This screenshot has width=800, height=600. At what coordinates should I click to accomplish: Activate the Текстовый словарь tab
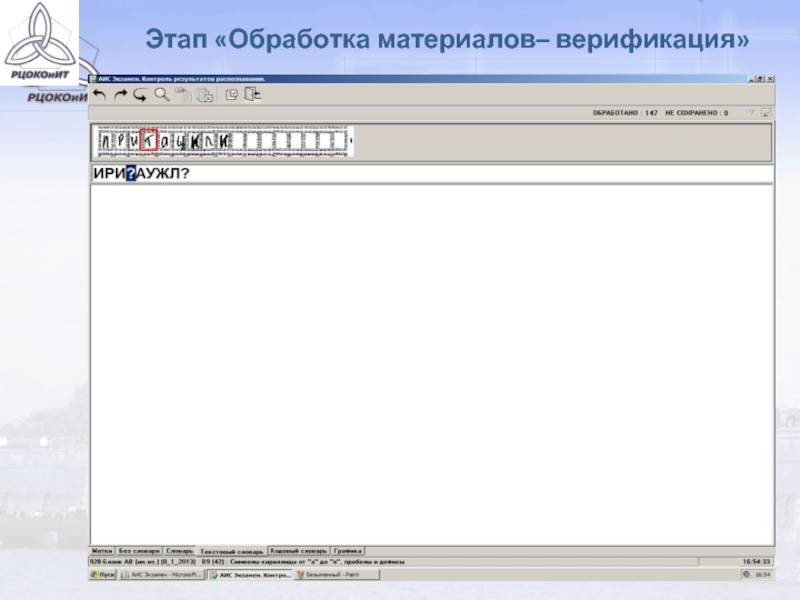point(232,552)
